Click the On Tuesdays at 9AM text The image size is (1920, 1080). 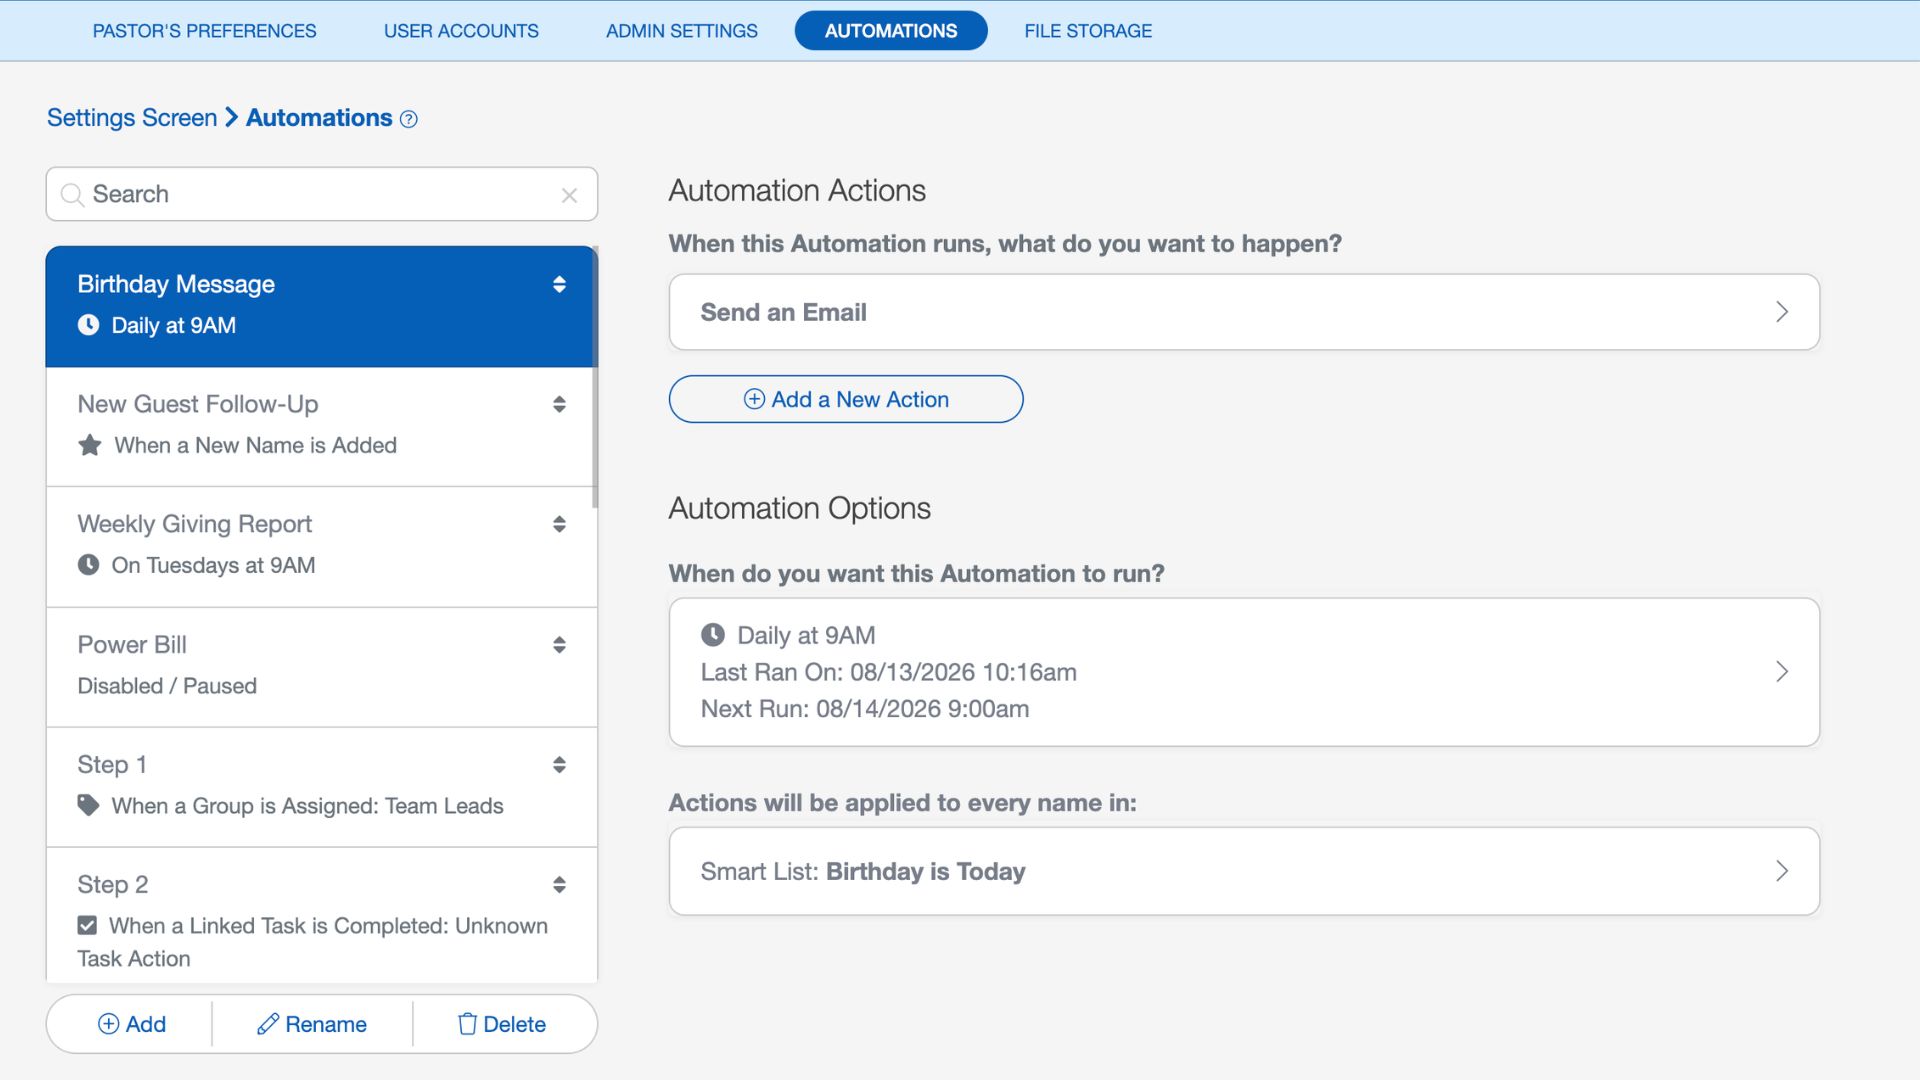click(x=213, y=565)
